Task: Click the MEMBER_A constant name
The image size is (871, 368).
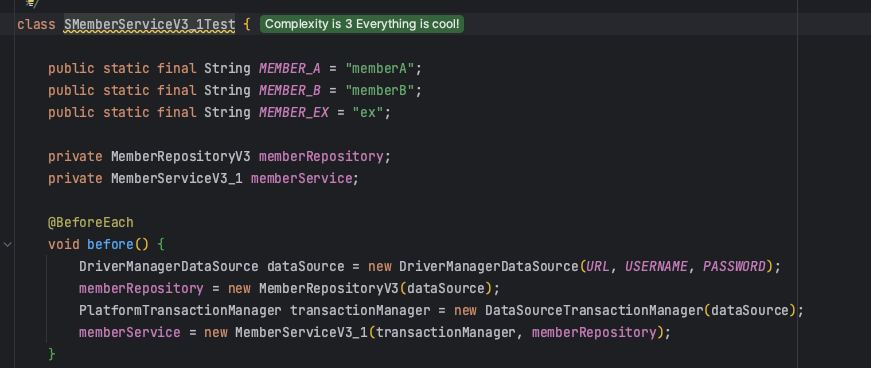Action: (289, 68)
